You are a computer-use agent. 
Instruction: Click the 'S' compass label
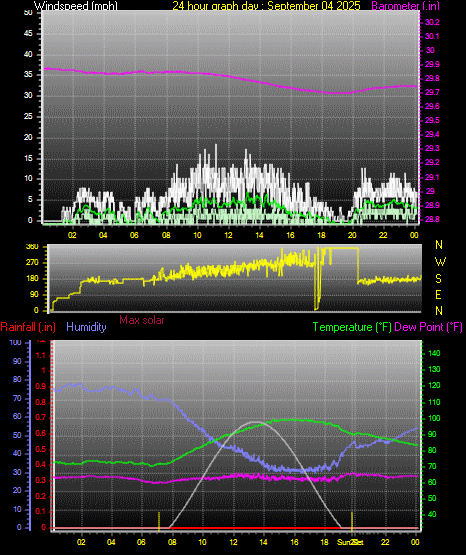point(438,279)
